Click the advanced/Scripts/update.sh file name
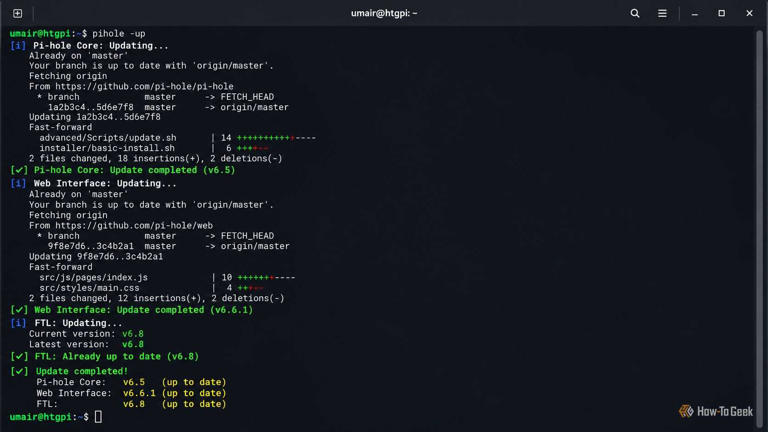The image size is (768, 432). (x=108, y=138)
